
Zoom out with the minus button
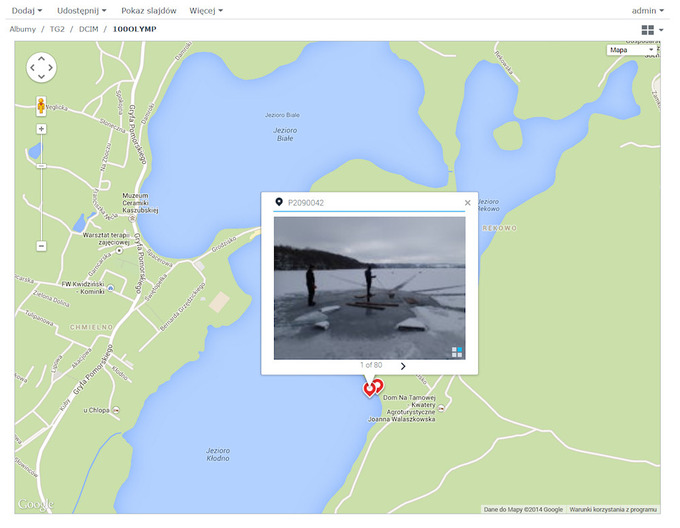tap(41, 246)
